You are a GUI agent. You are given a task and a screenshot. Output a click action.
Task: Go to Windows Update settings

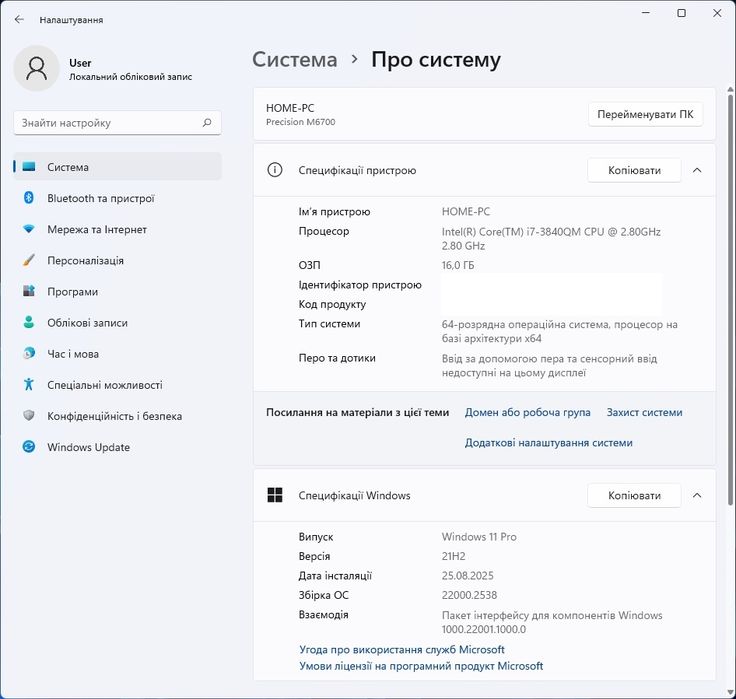117,447
